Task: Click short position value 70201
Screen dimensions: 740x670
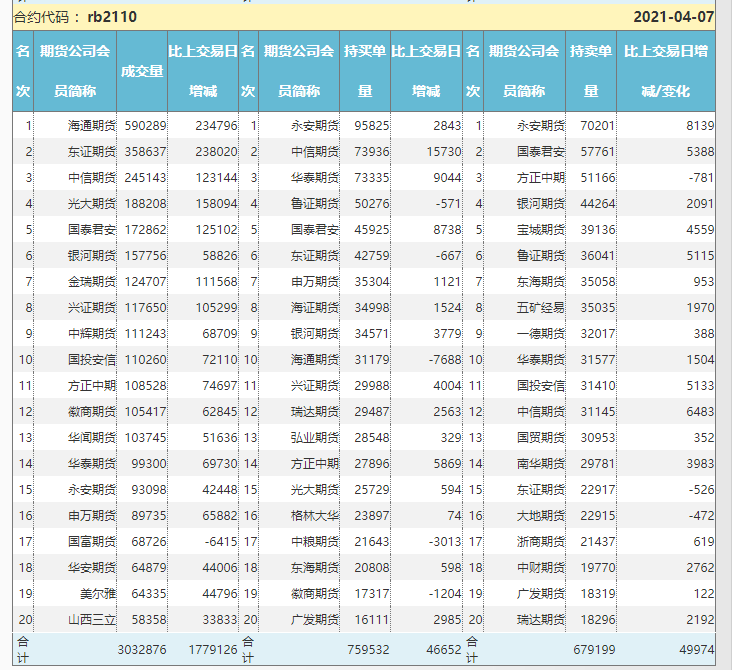Action: (598, 126)
